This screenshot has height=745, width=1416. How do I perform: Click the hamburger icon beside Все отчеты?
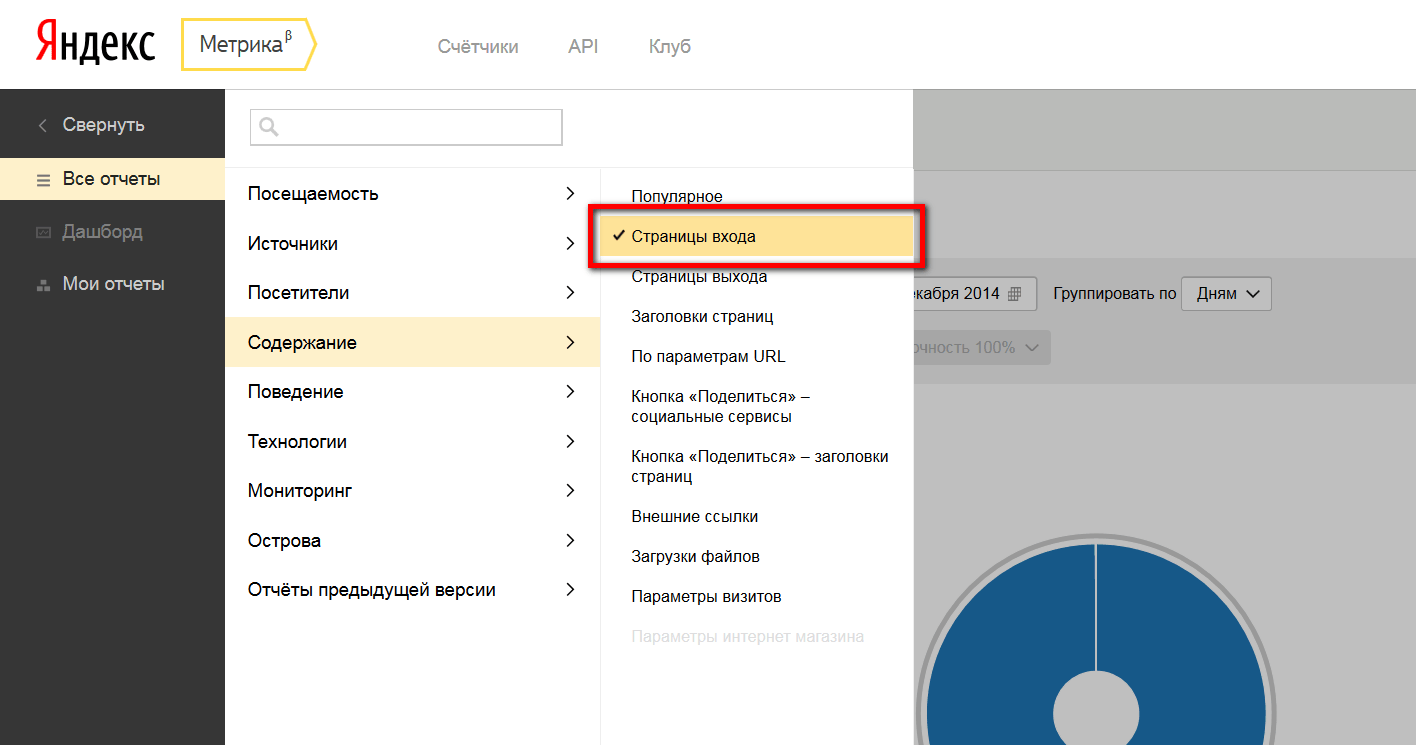[43, 180]
